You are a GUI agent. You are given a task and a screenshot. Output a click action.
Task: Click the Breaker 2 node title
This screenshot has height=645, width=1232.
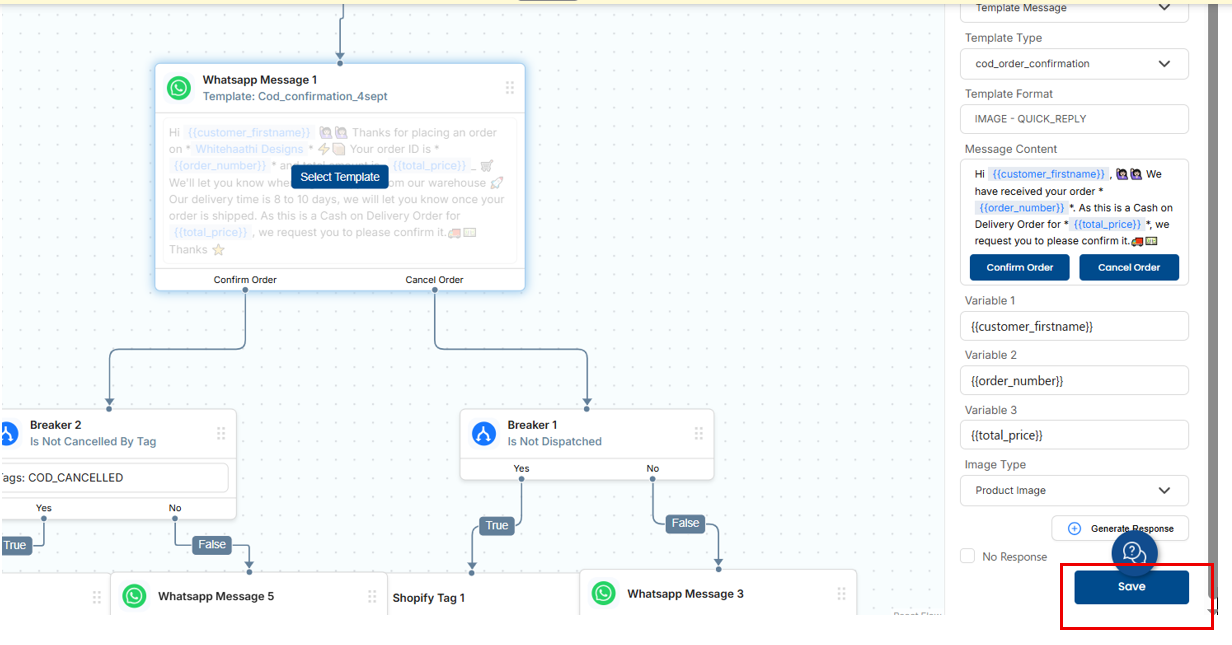[x=56, y=425]
